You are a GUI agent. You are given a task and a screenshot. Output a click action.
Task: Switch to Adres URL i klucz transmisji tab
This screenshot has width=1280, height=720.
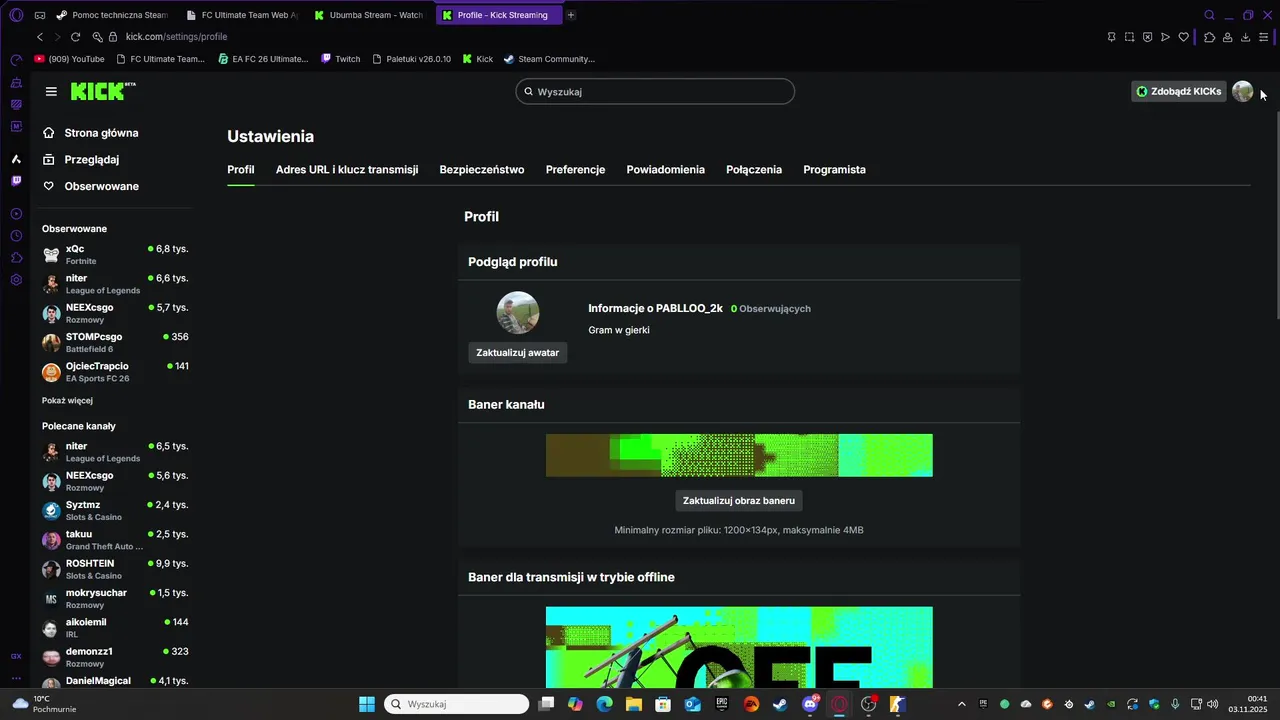pos(347,169)
